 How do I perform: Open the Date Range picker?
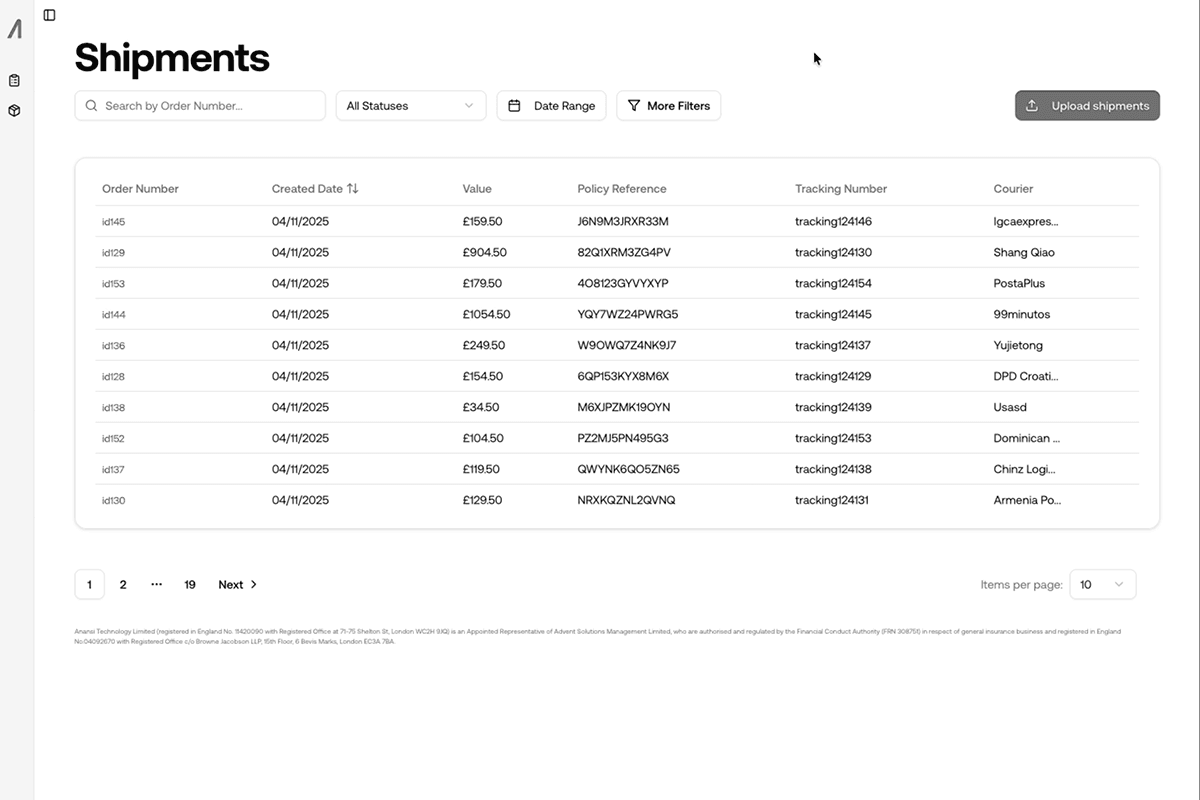pos(551,106)
